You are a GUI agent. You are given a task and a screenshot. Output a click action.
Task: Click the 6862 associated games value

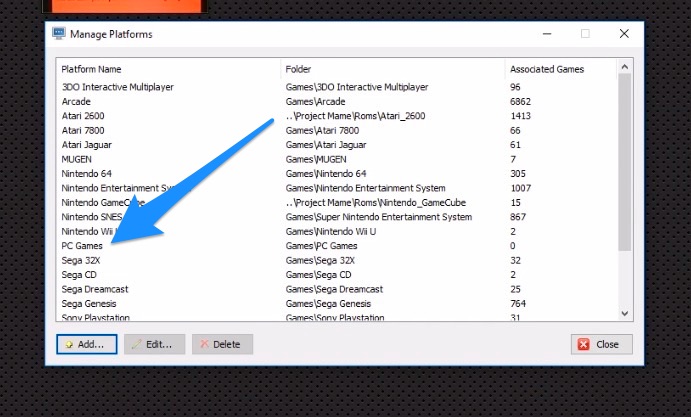[x=520, y=101]
